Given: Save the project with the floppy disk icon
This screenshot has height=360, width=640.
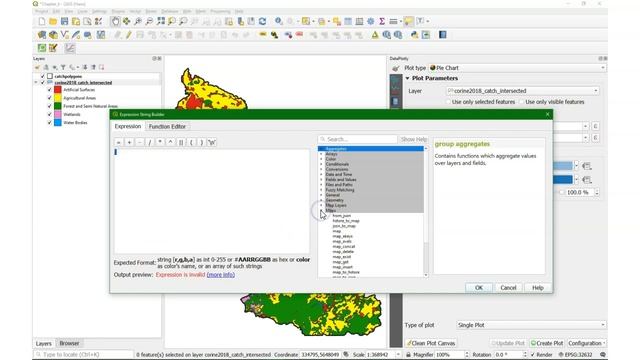Looking at the screenshot, I should tap(64, 21).
